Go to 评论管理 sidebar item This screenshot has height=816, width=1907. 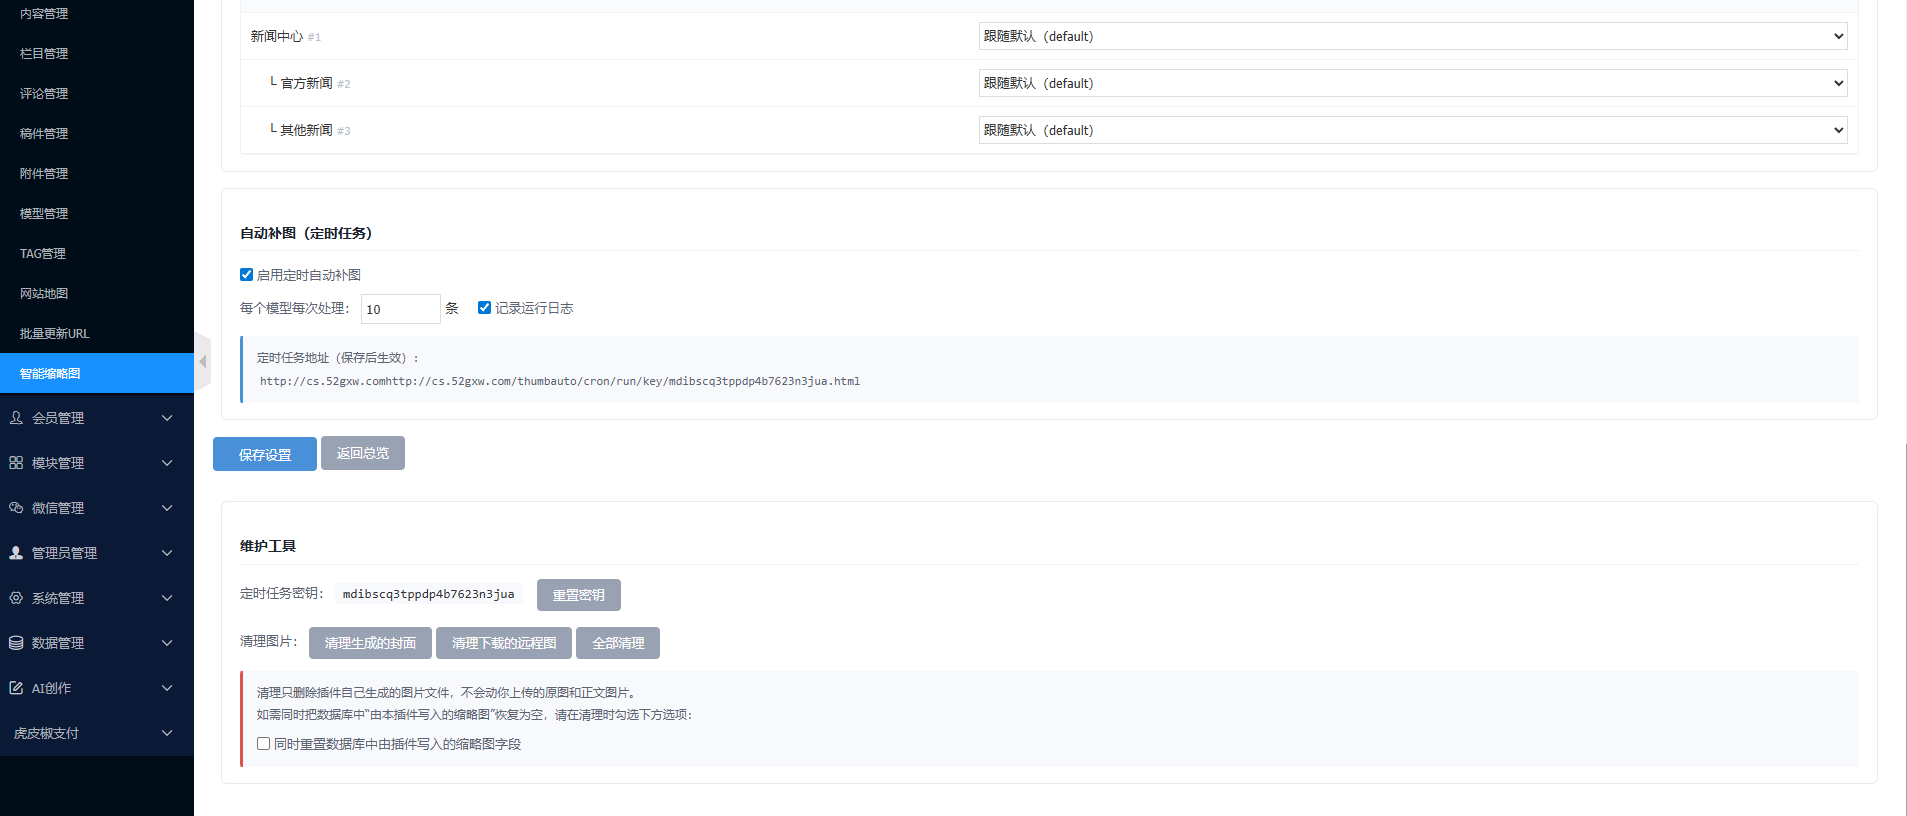[97, 93]
